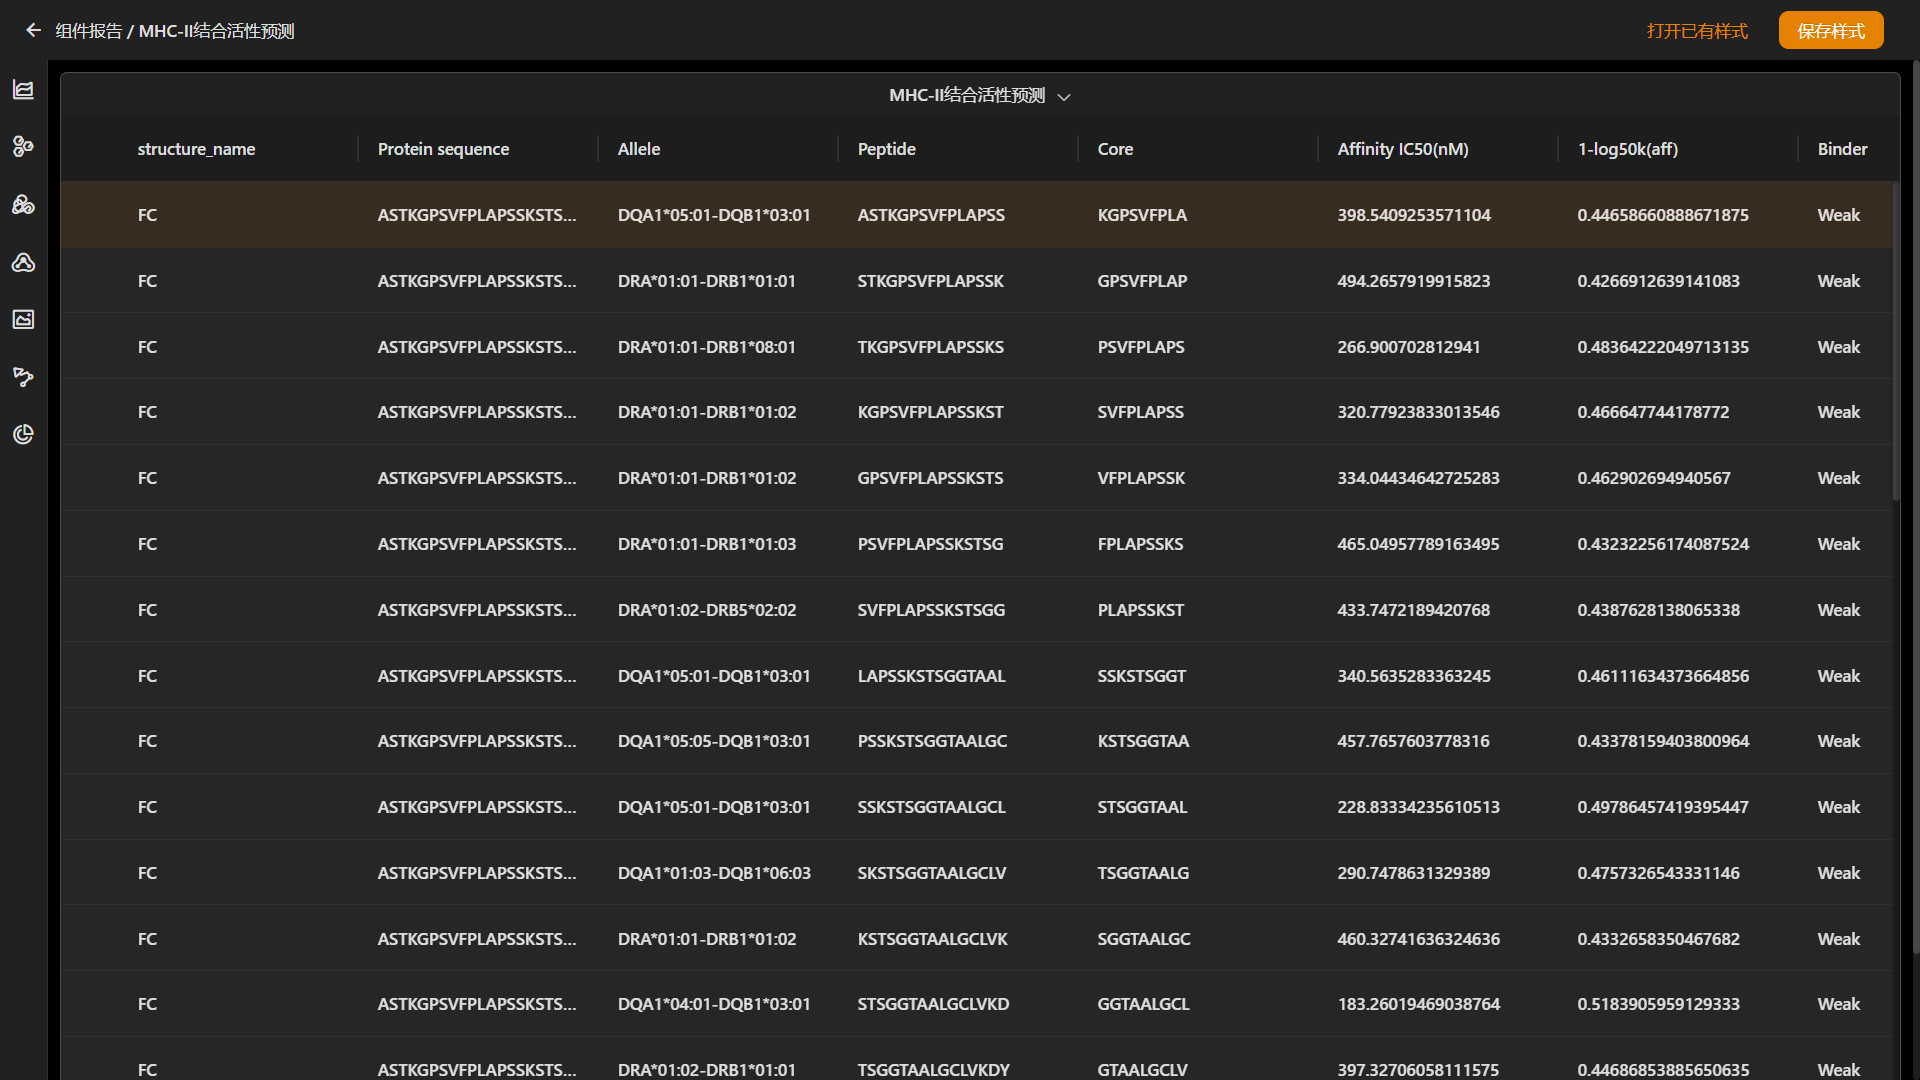The width and height of the screenshot is (1920, 1080).
Task: Click allele cell DQA1*01:03-DQB1*06:03
Action: click(x=714, y=873)
